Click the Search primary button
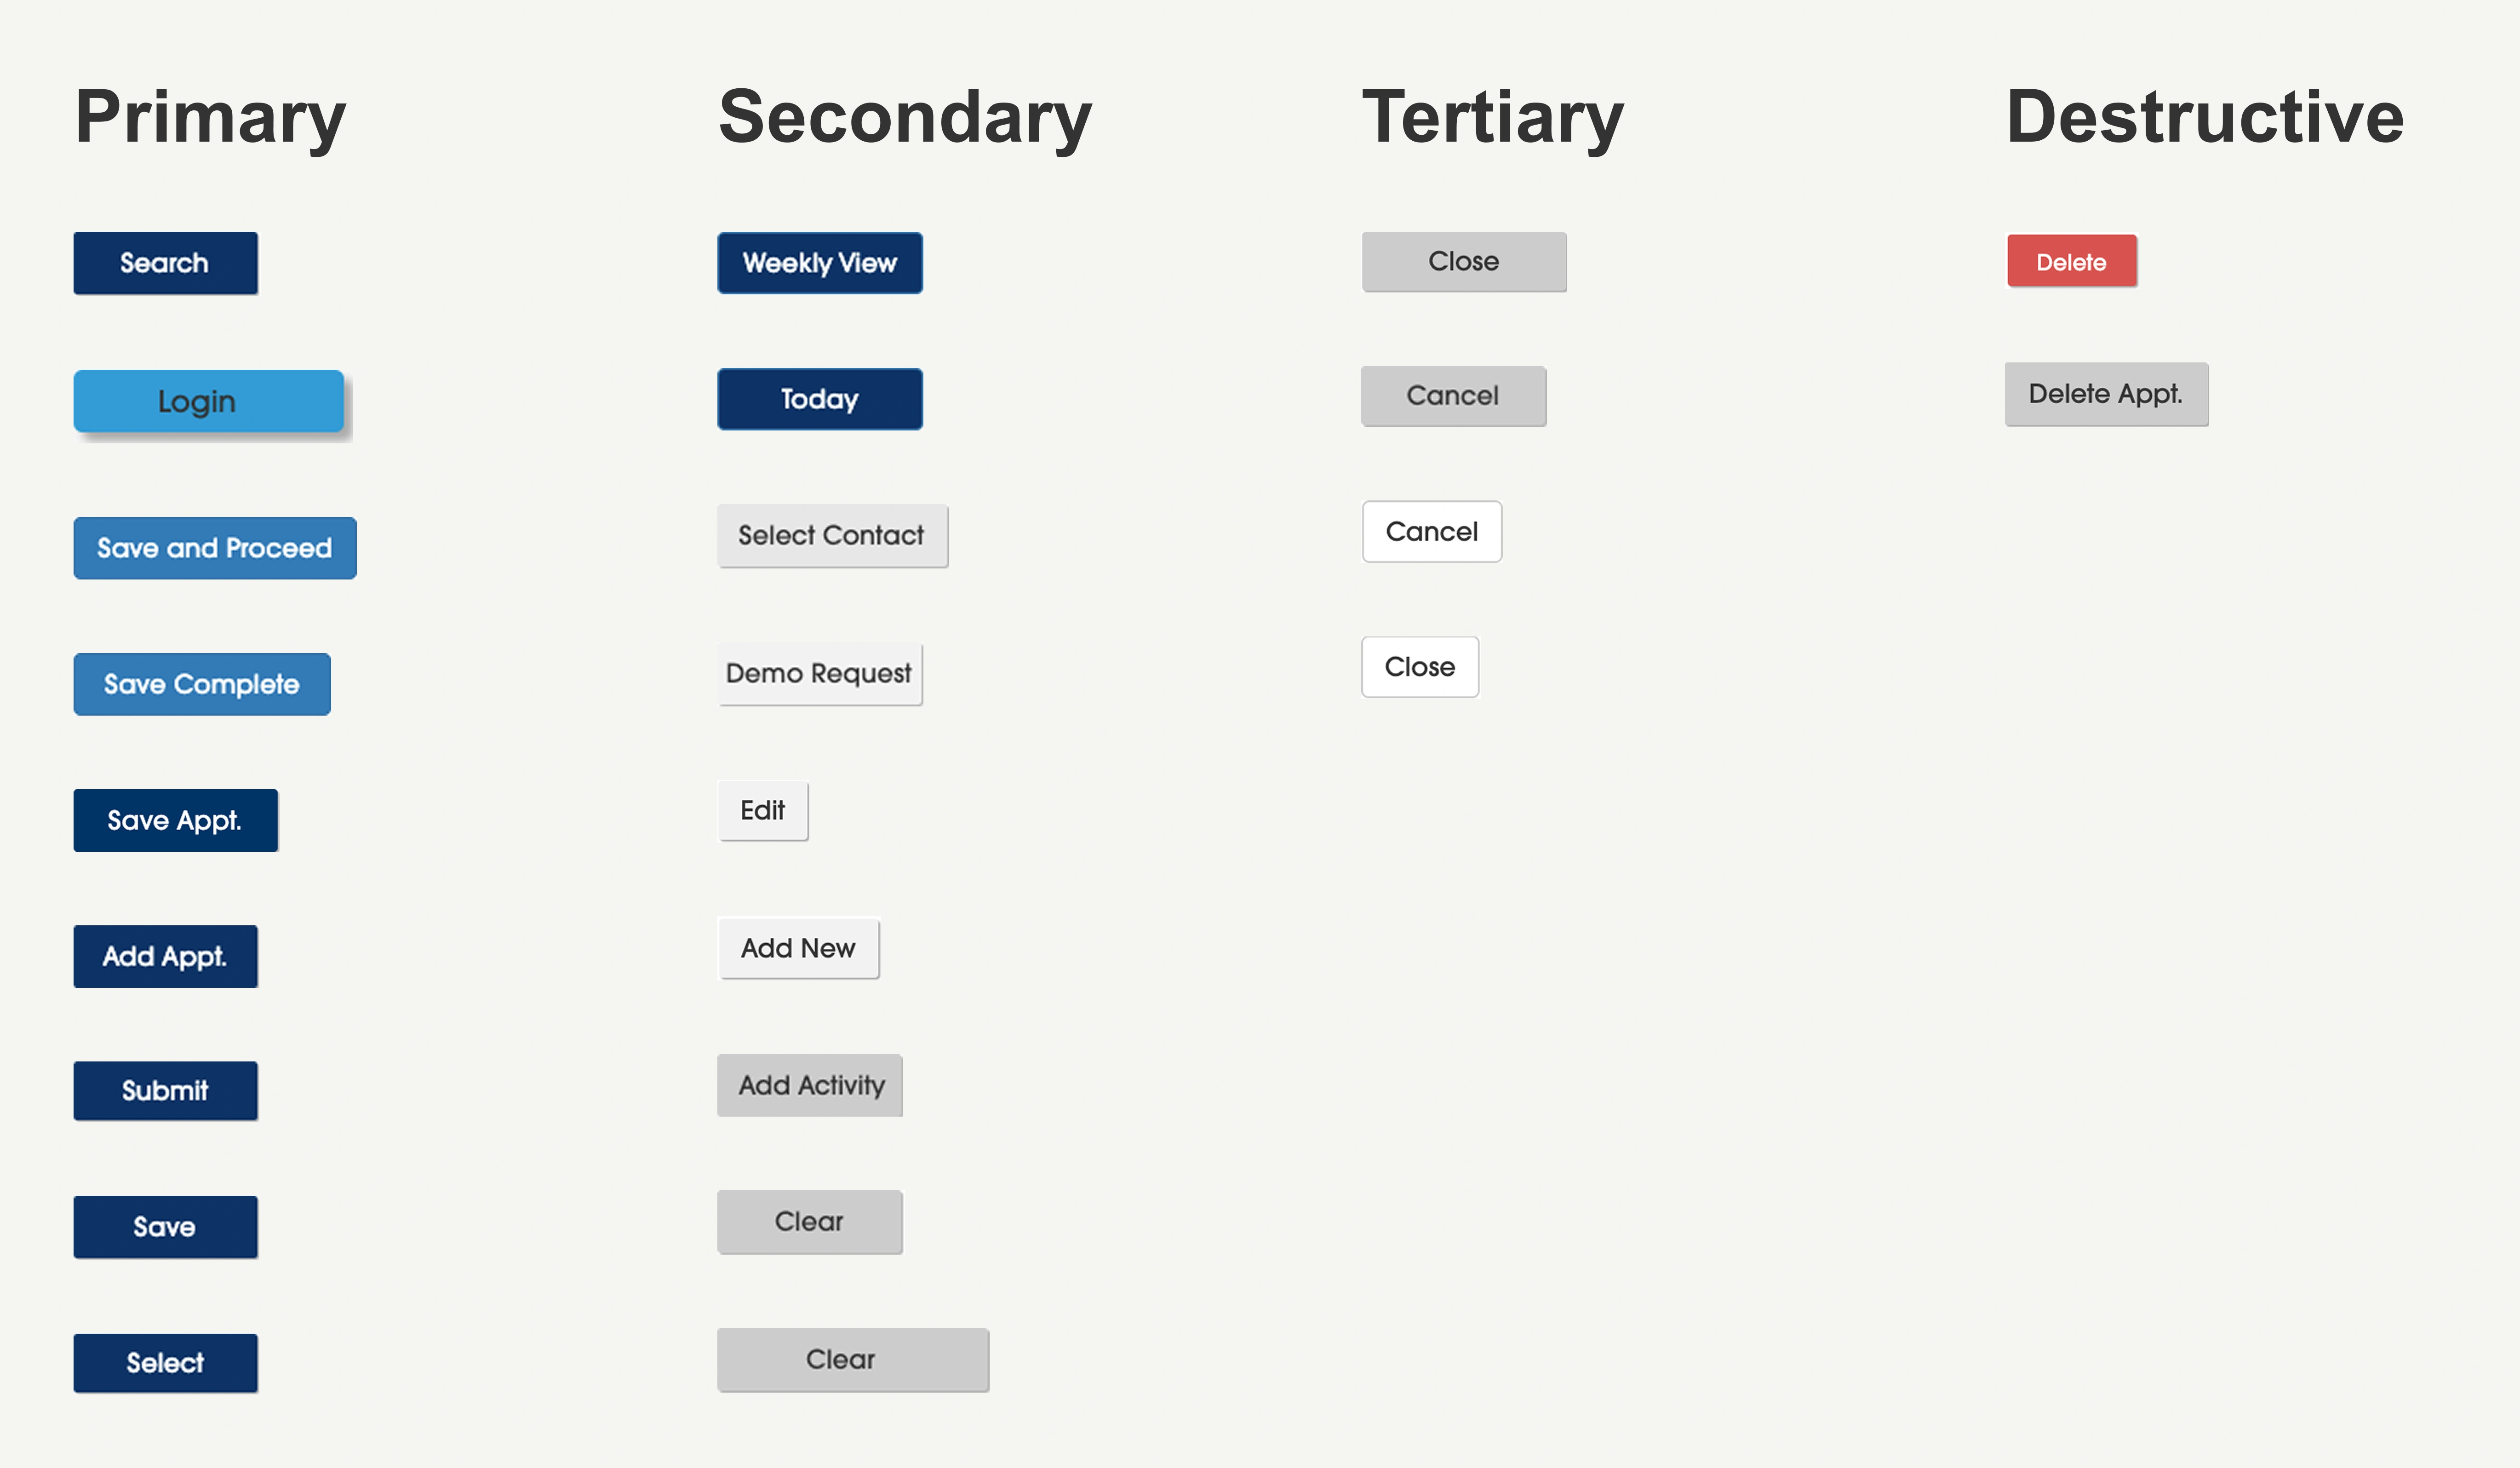 click(x=165, y=262)
